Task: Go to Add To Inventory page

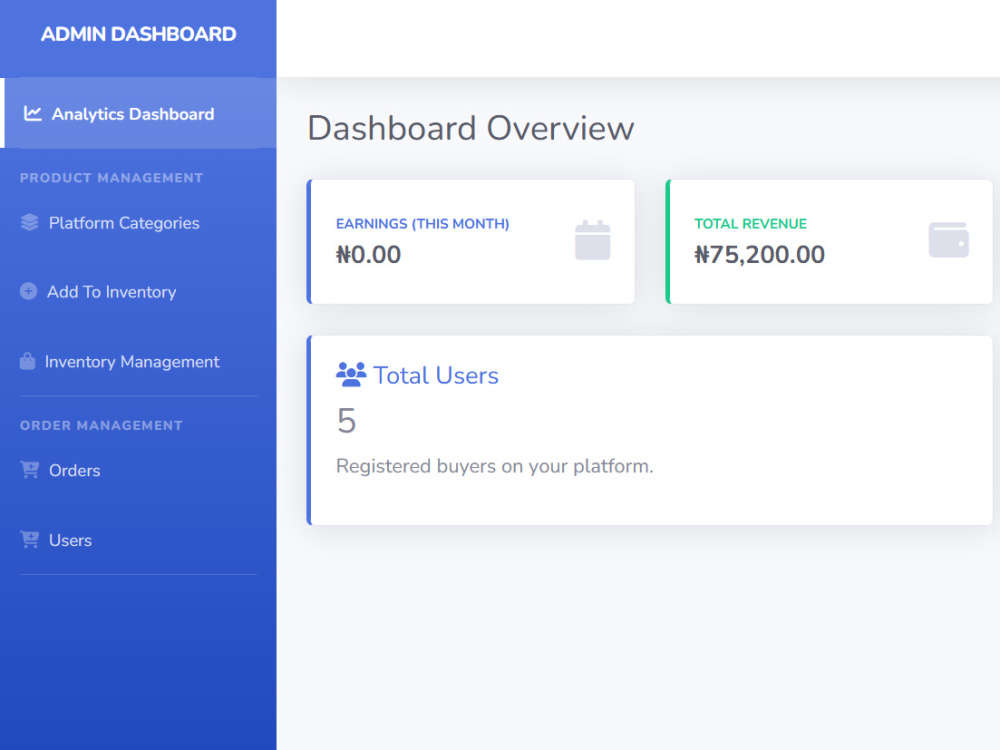Action: 138,291
